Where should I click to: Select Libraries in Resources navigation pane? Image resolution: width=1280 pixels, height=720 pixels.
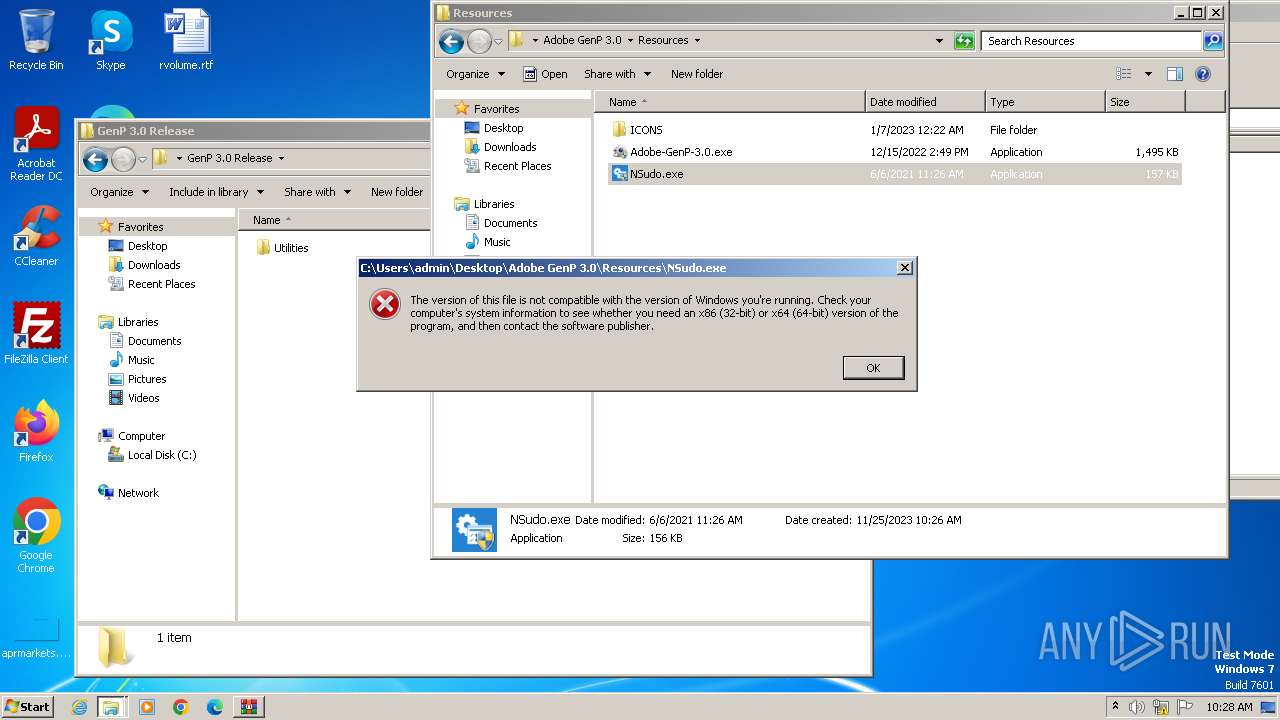point(494,204)
